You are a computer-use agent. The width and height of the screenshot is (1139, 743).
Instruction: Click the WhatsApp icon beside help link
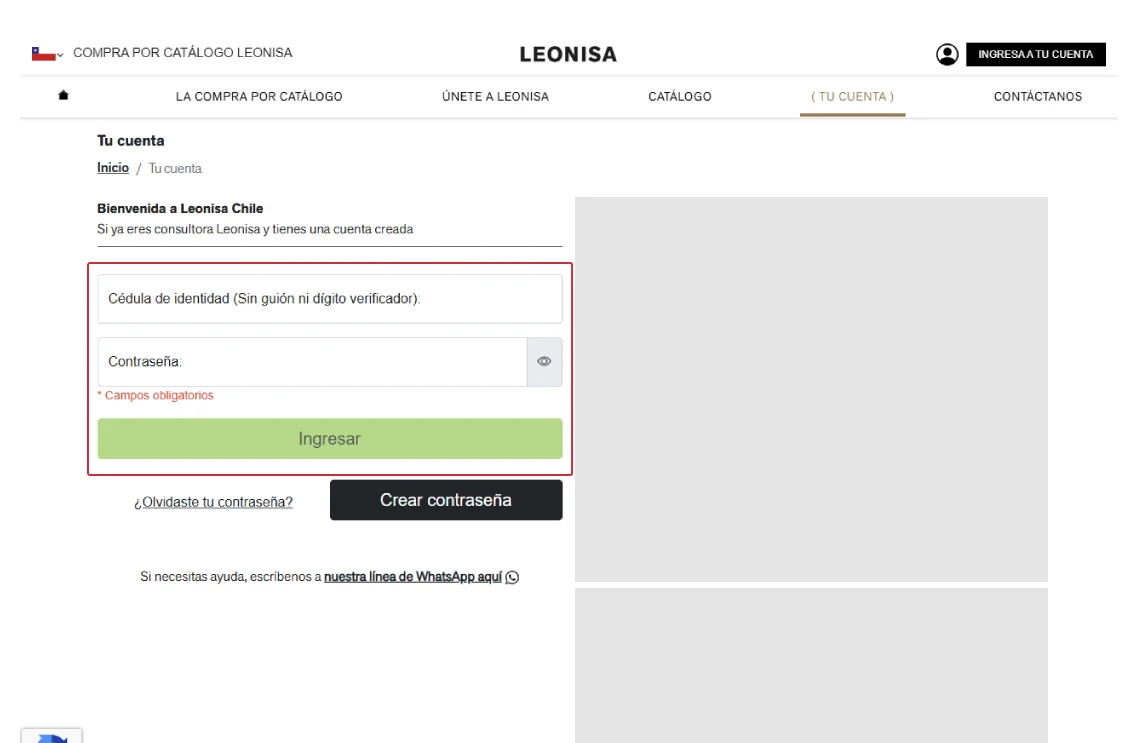coord(513,577)
